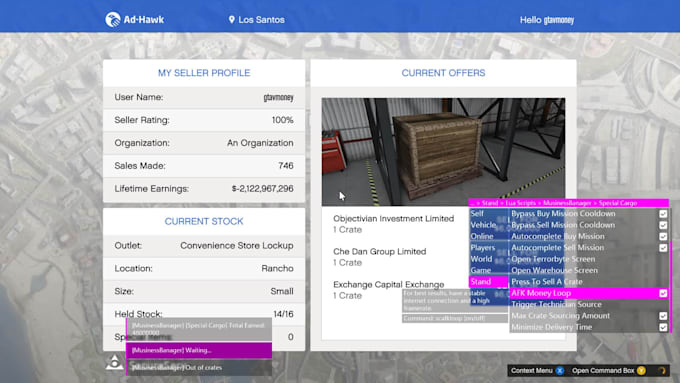Click the yellow Y Command Box icon

pos(641,370)
